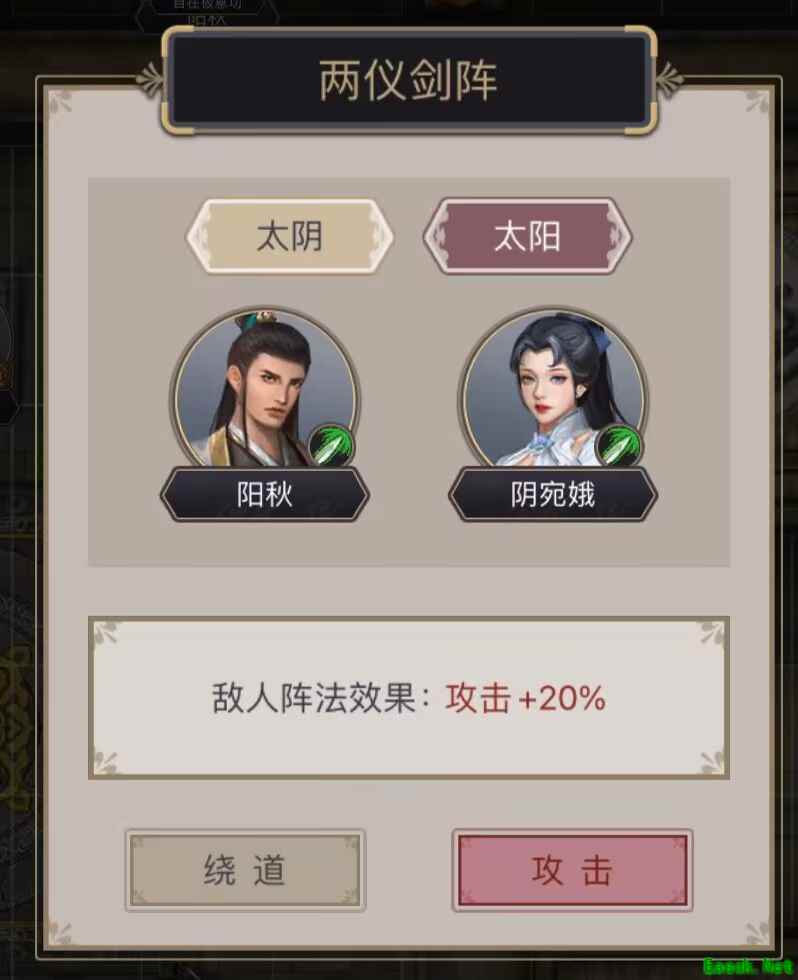Switch to the 太阳 tab

527,236
